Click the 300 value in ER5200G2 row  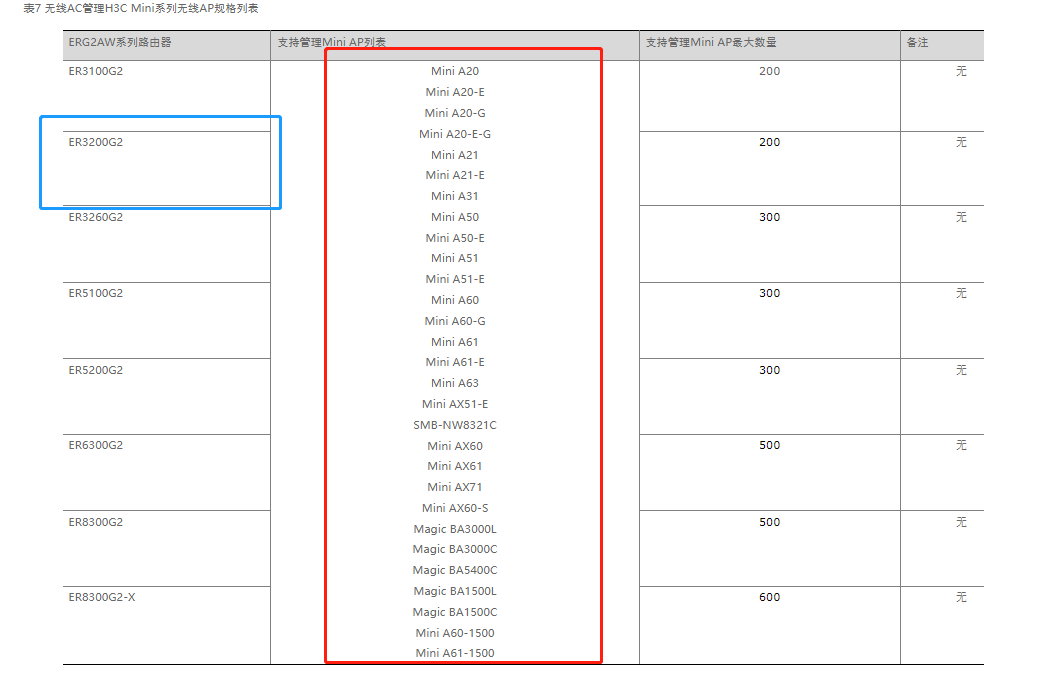[769, 370]
